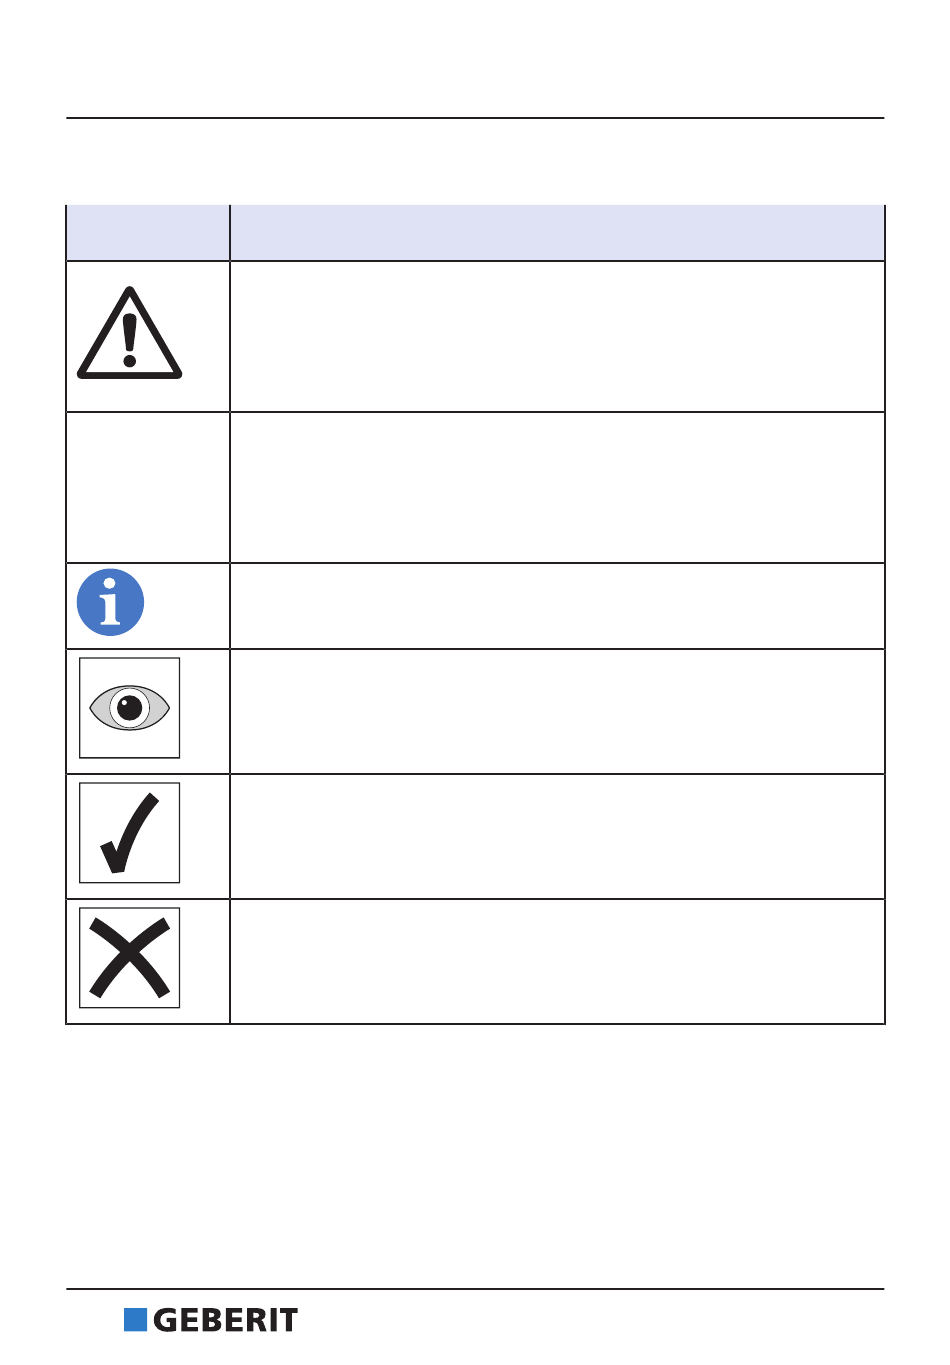Click the exclamation mark inside the triangle
This screenshot has height=1365, width=950.
(x=129, y=340)
